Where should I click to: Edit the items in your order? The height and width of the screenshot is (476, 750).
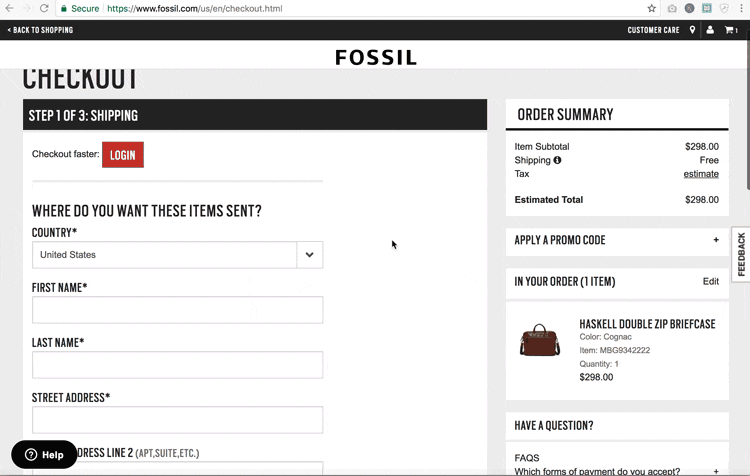(x=710, y=282)
